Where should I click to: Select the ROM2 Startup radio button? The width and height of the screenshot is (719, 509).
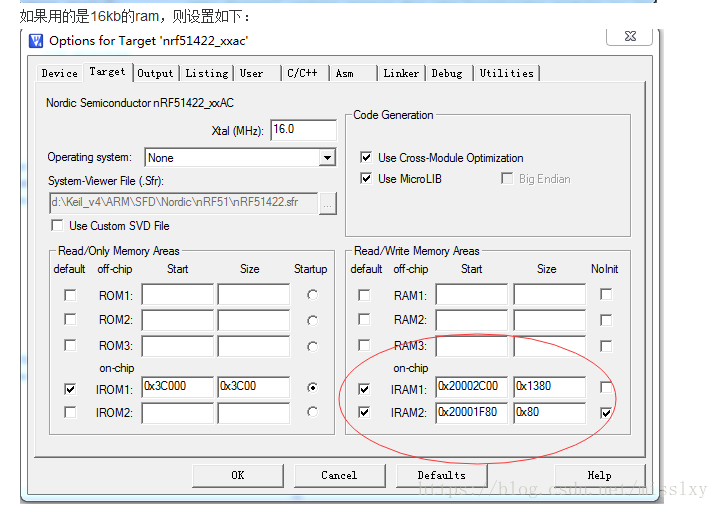(312, 320)
